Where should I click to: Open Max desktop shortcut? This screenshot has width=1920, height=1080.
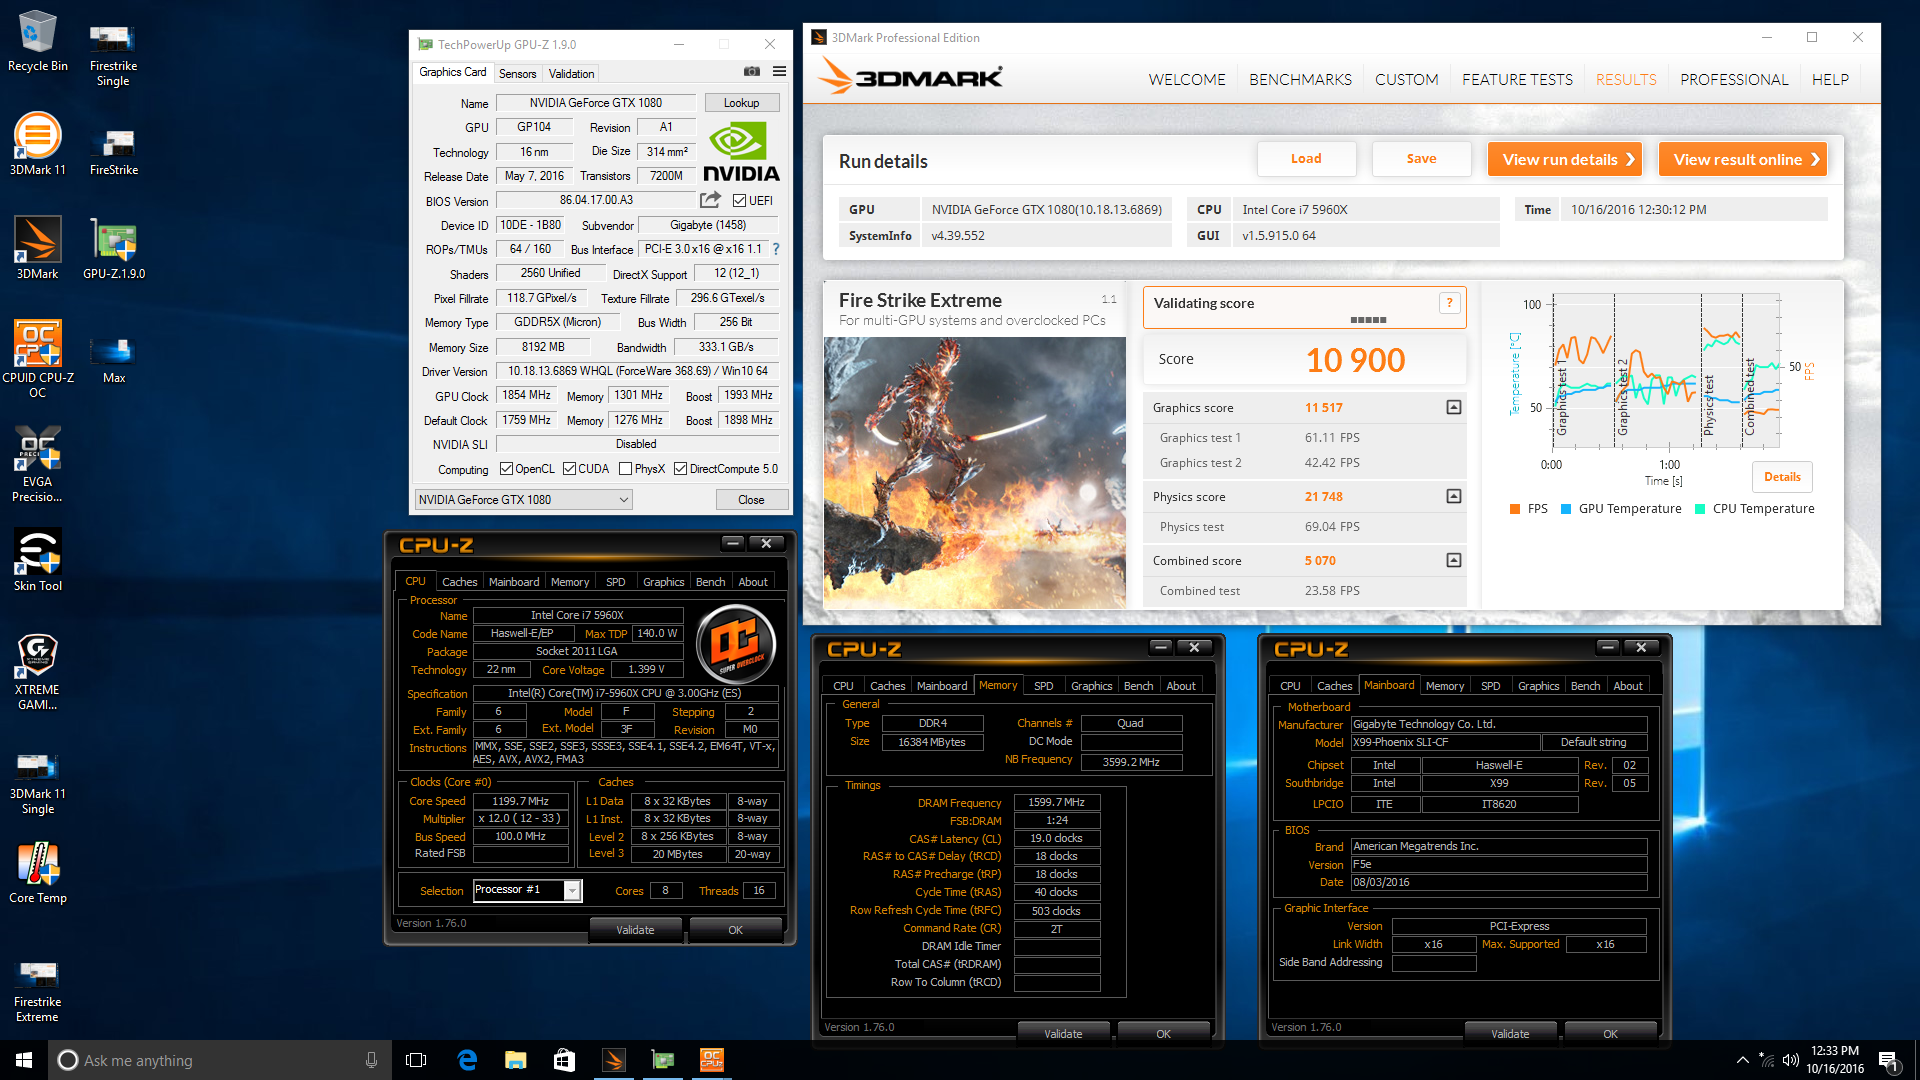pyautogui.click(x=113, y=360)
